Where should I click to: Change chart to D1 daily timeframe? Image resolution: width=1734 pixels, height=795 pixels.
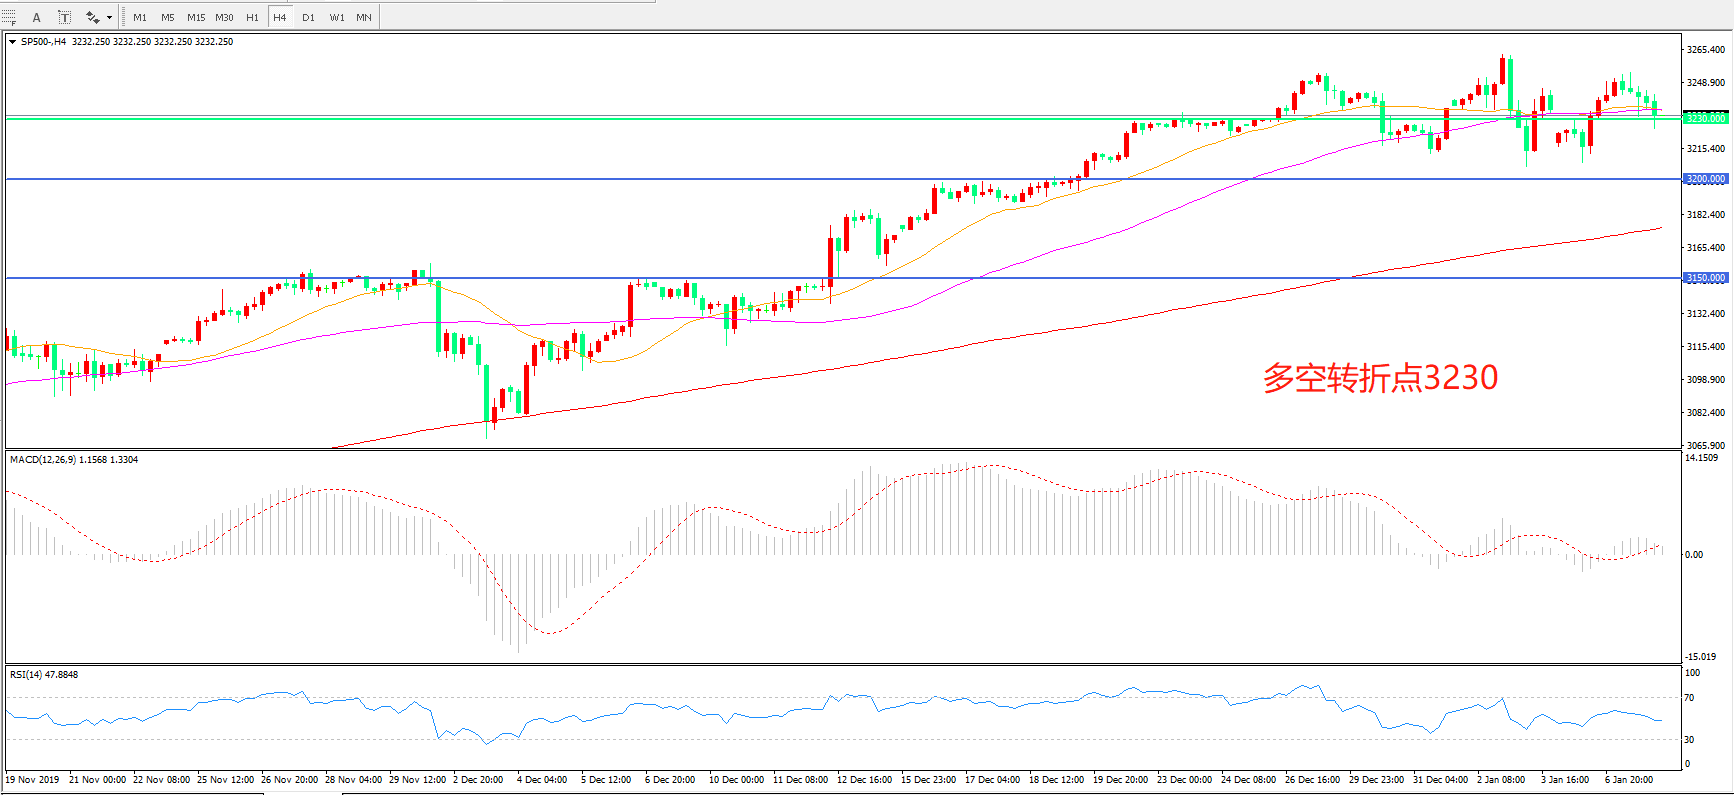(x=308, y=17)
